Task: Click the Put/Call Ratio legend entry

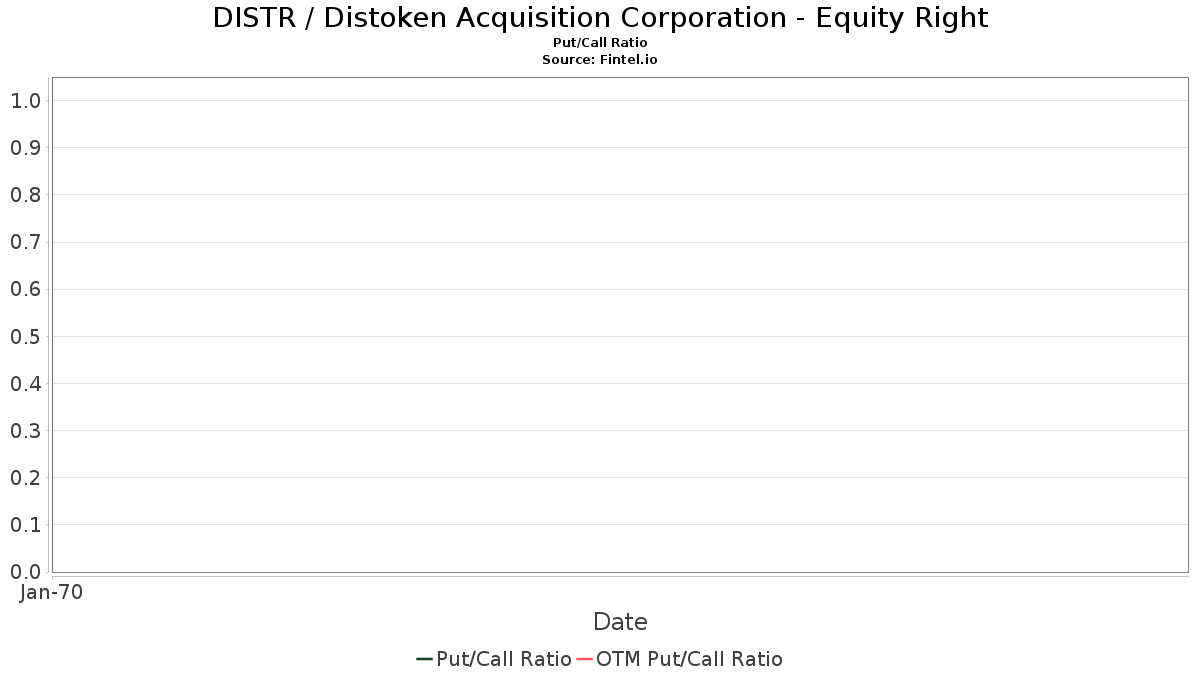Action: coord(494,659)
